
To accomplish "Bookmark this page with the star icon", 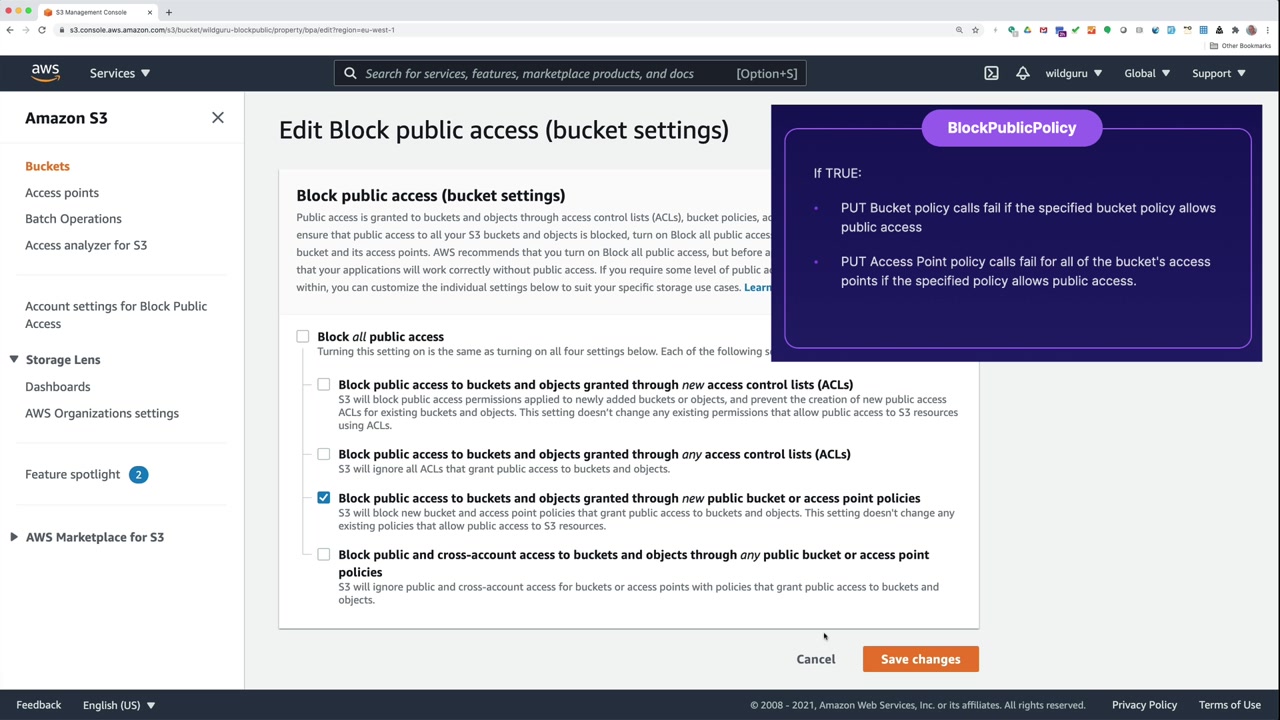I will (x=975, y=30).
